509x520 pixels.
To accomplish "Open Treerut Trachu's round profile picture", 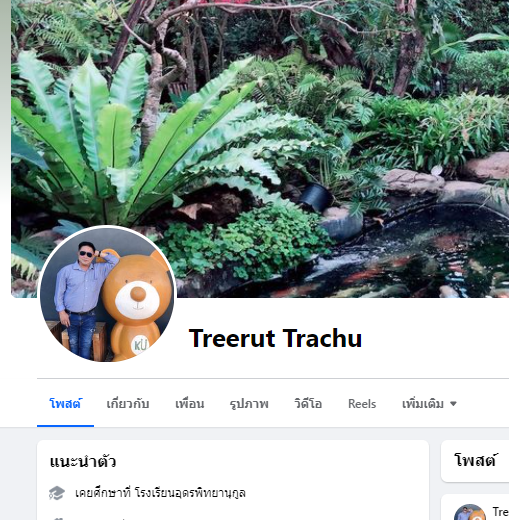I will (107, 294).
